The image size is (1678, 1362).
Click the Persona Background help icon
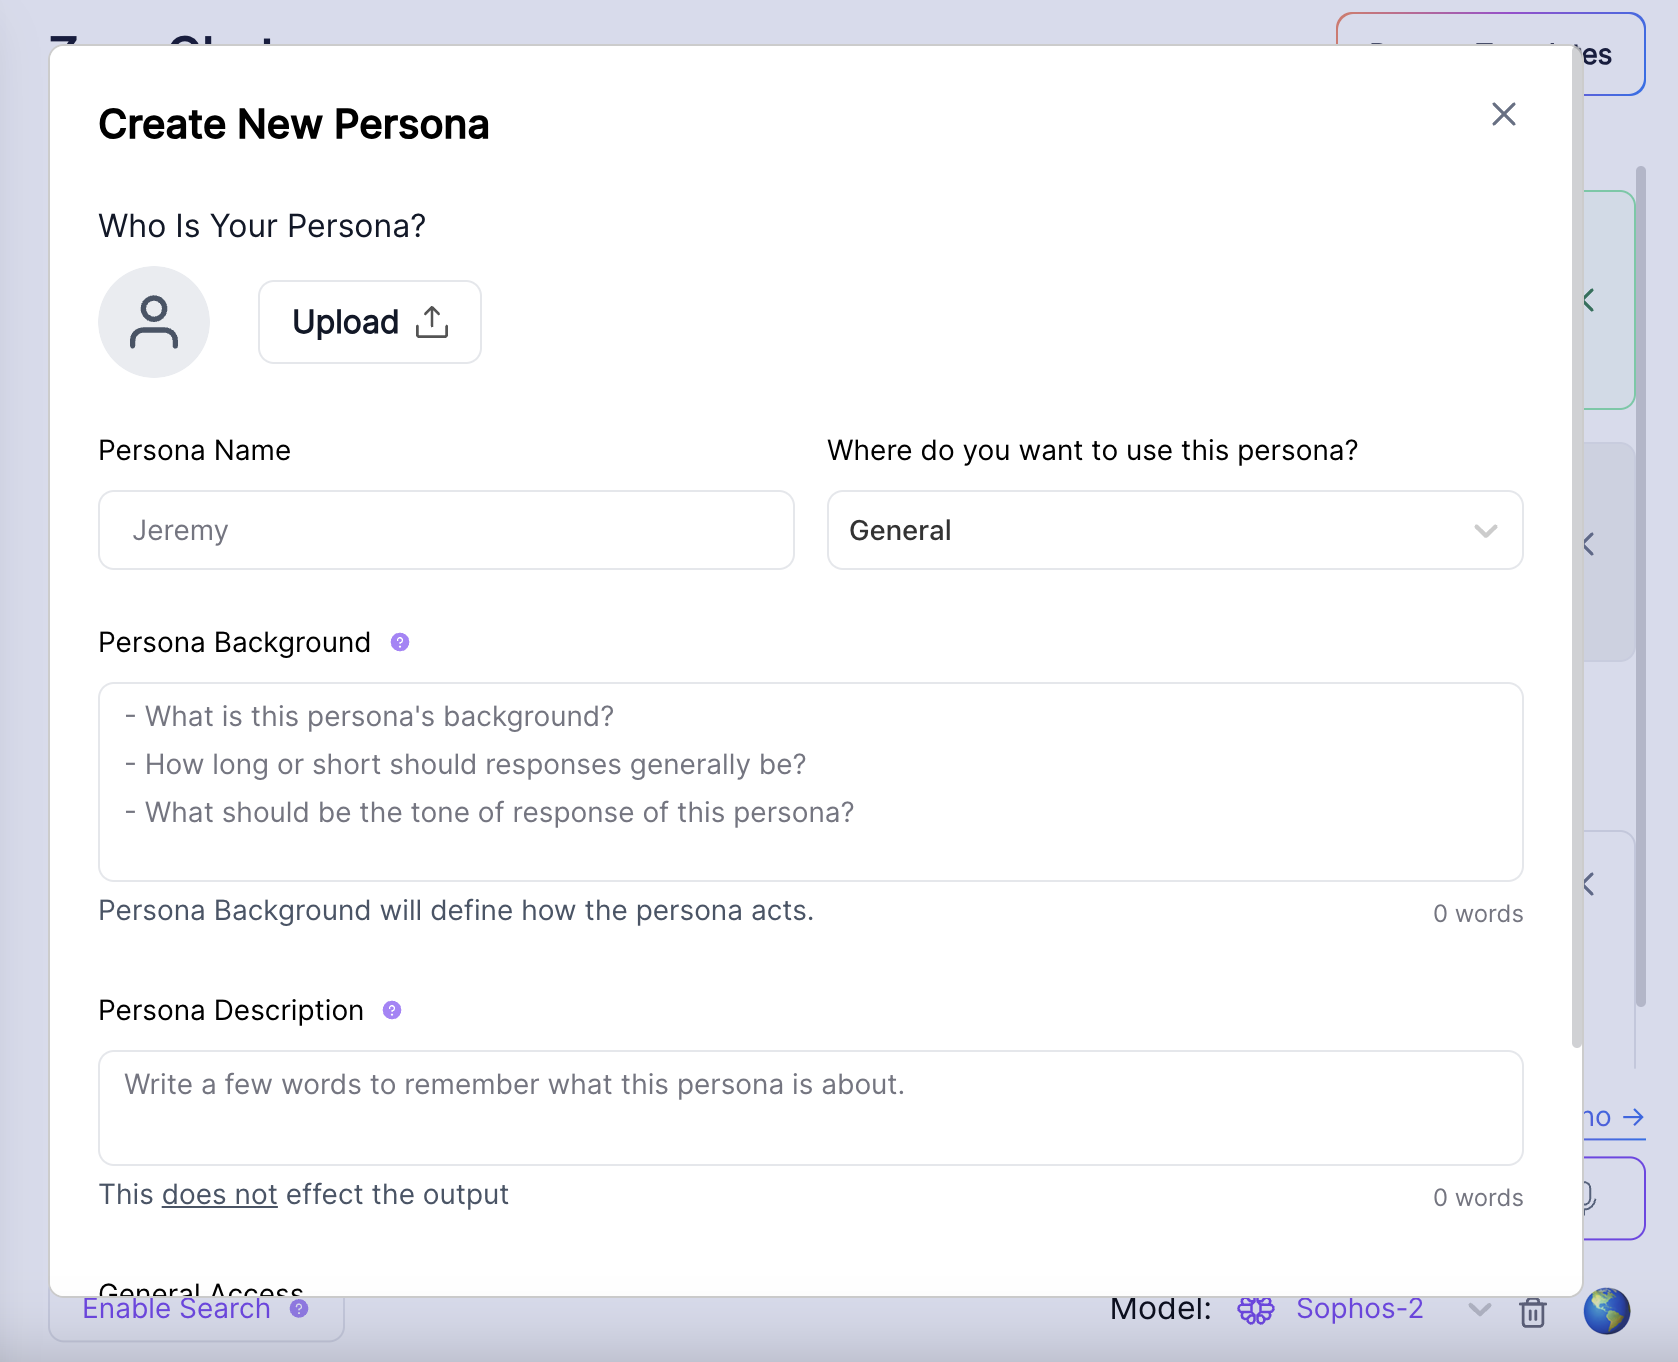(x=400, y=642)
